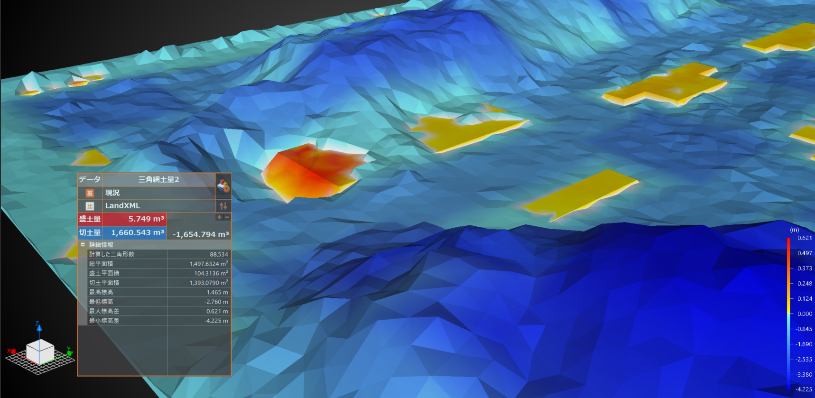Click the cut area value 1,393.0790 m²
815x398 pixels.
coord(209,283)
